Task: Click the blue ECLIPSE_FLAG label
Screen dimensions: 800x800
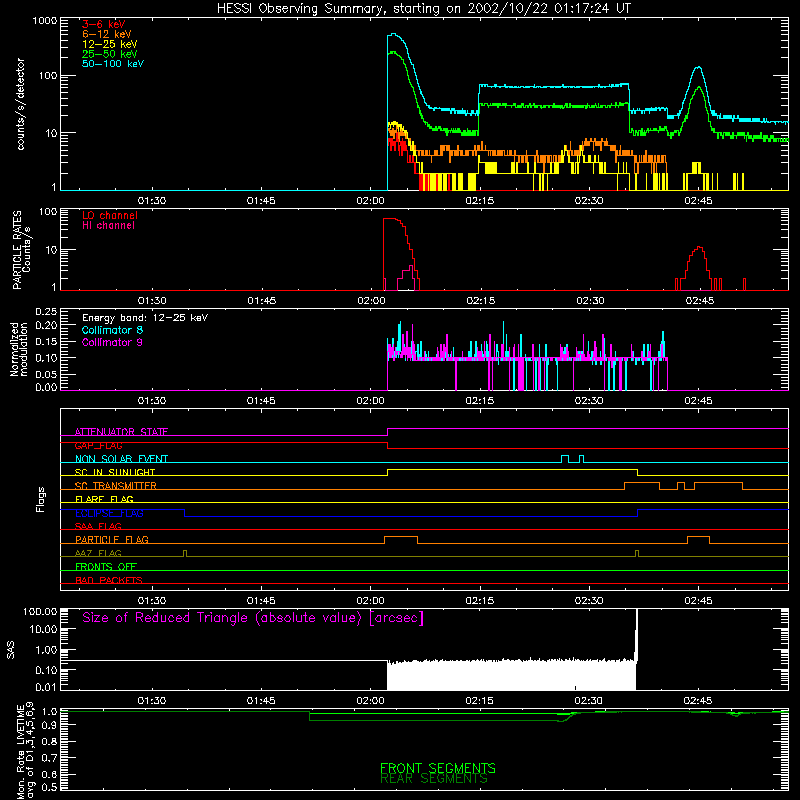Action: [109, 513]
